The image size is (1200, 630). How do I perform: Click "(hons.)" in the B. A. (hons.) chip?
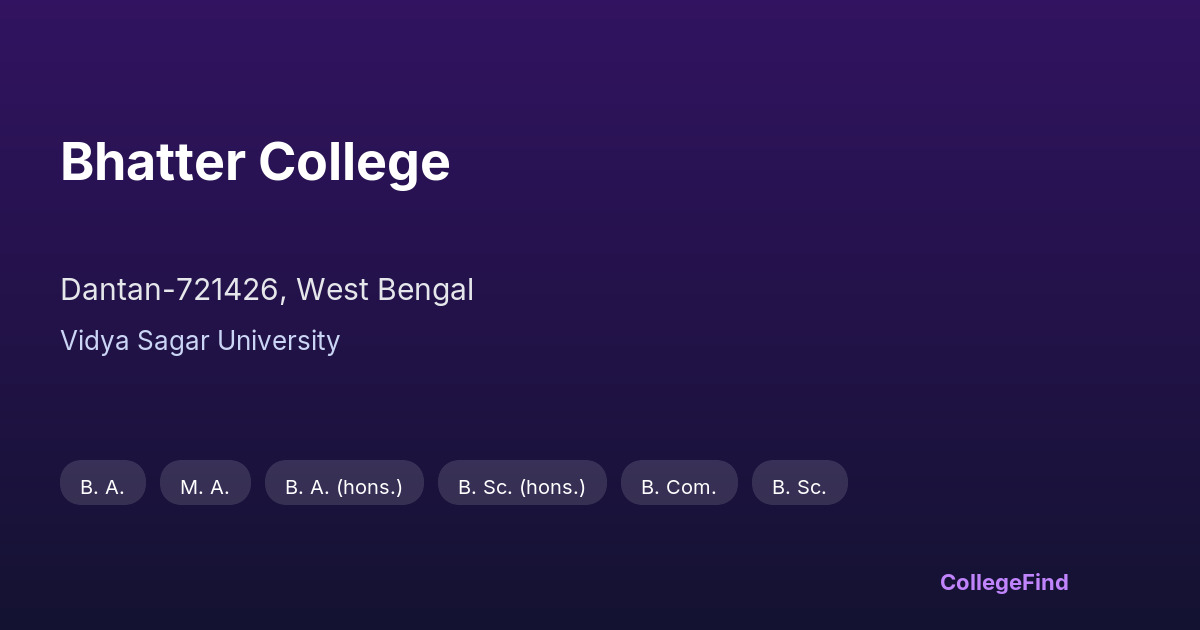(x=369, y=487)
